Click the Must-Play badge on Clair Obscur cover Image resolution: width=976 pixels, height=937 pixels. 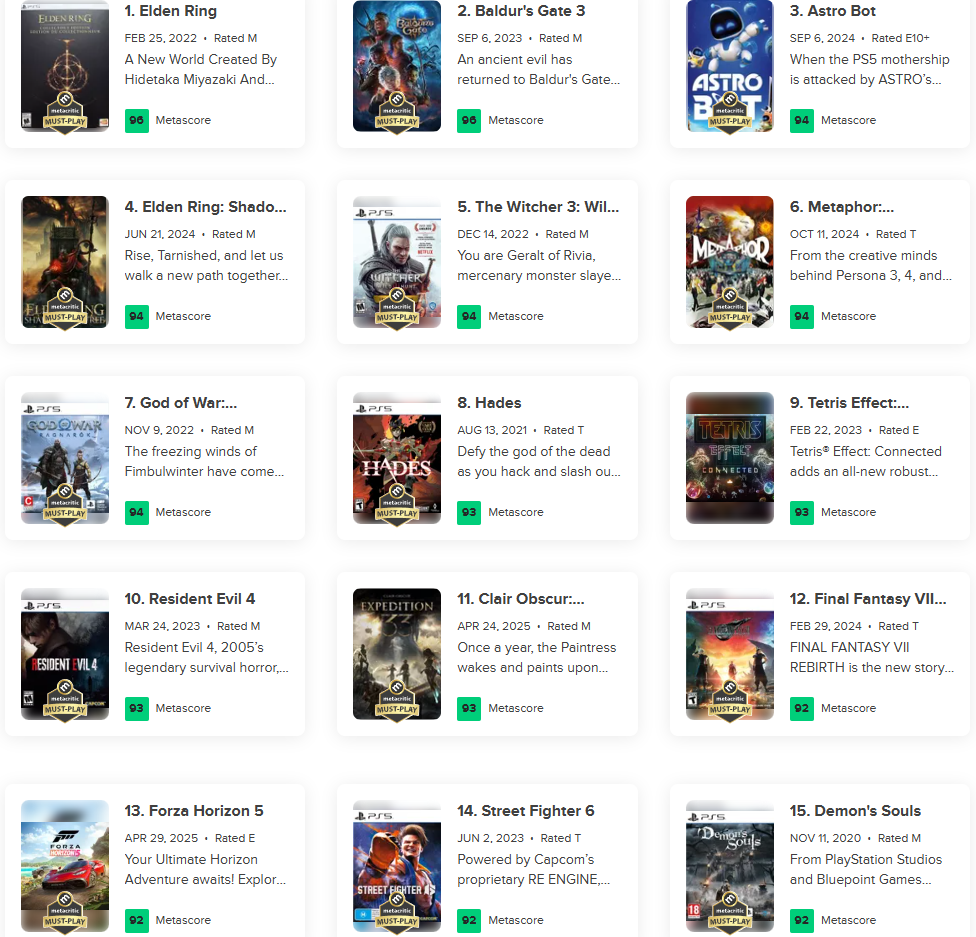pyautogui.click(x=397, y=701)
